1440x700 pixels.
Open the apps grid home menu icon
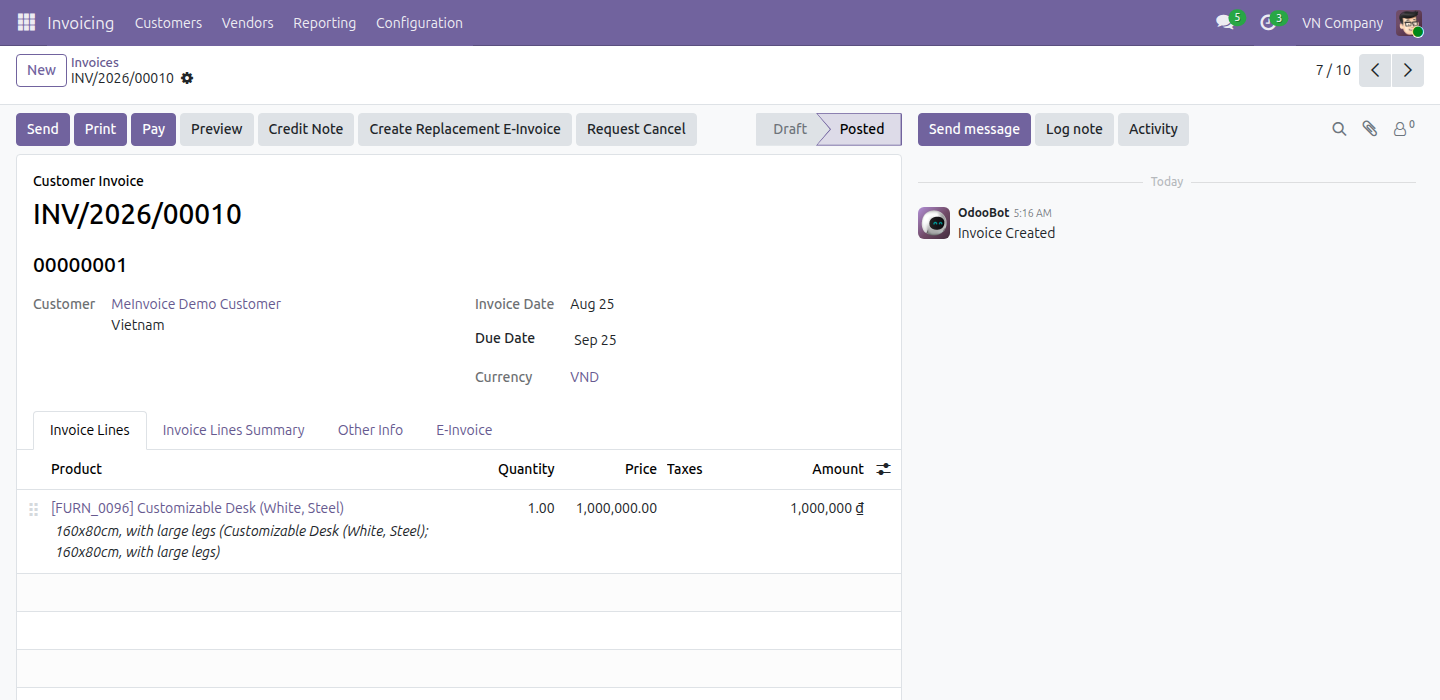(x=26, y=22)
